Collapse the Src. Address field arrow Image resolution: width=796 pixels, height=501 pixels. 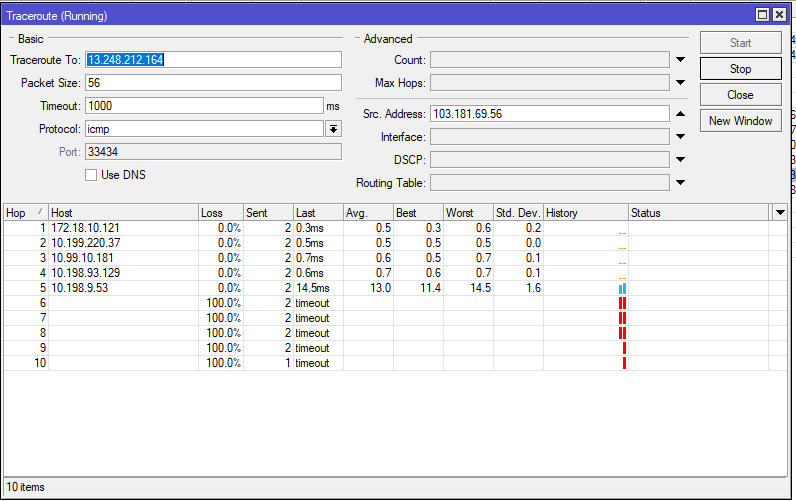(680, 114)
